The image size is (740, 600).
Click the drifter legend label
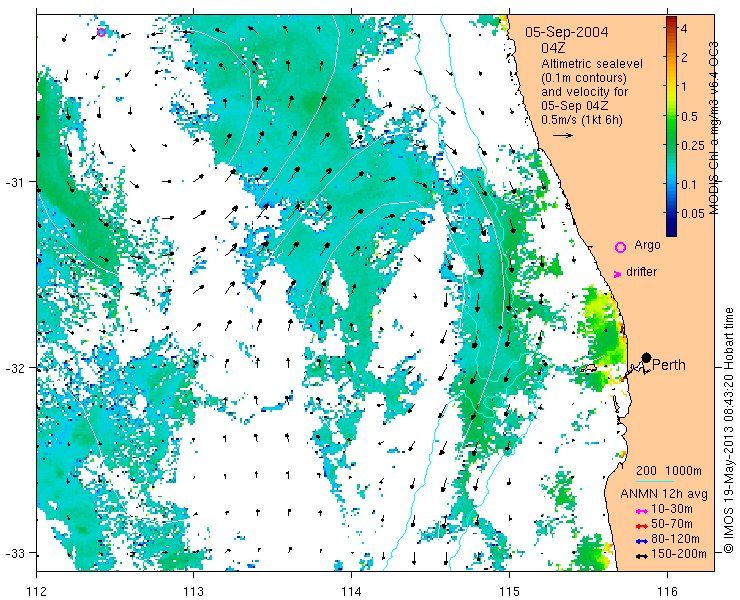coord(641,272)
